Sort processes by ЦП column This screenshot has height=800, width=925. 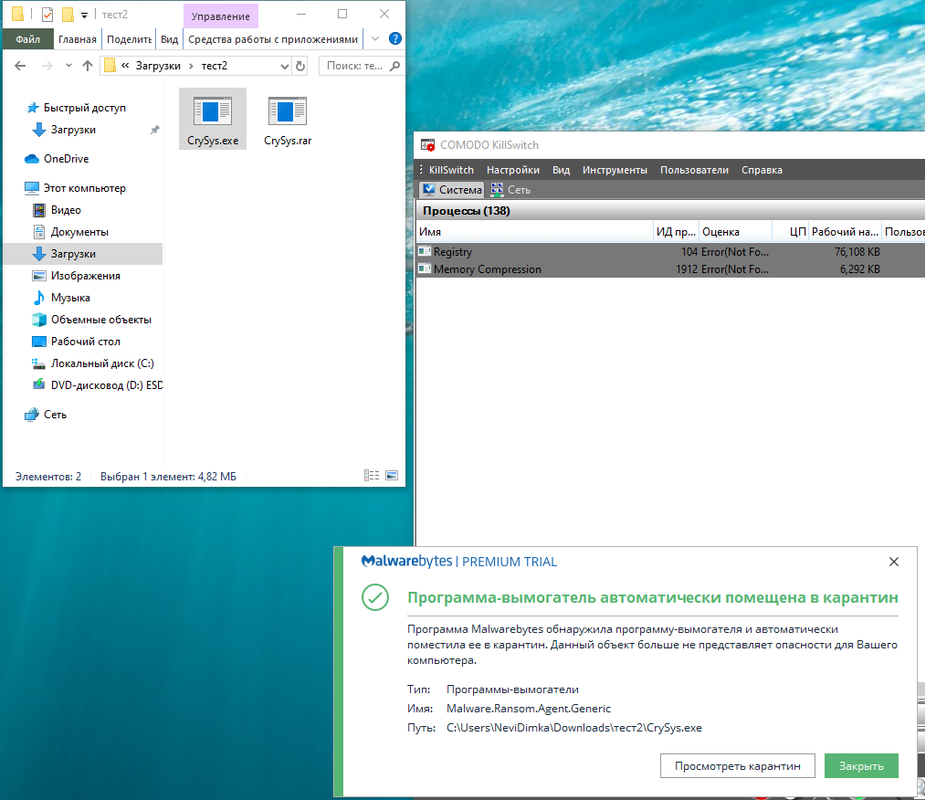pyautogui.click(x=790, y=232)
